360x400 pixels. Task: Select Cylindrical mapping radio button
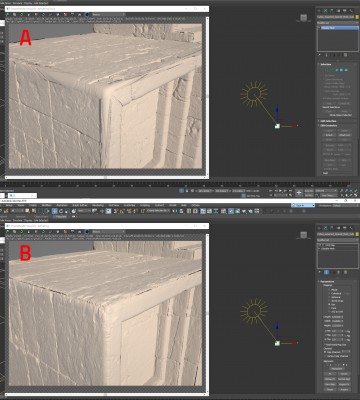coord(329,293)
